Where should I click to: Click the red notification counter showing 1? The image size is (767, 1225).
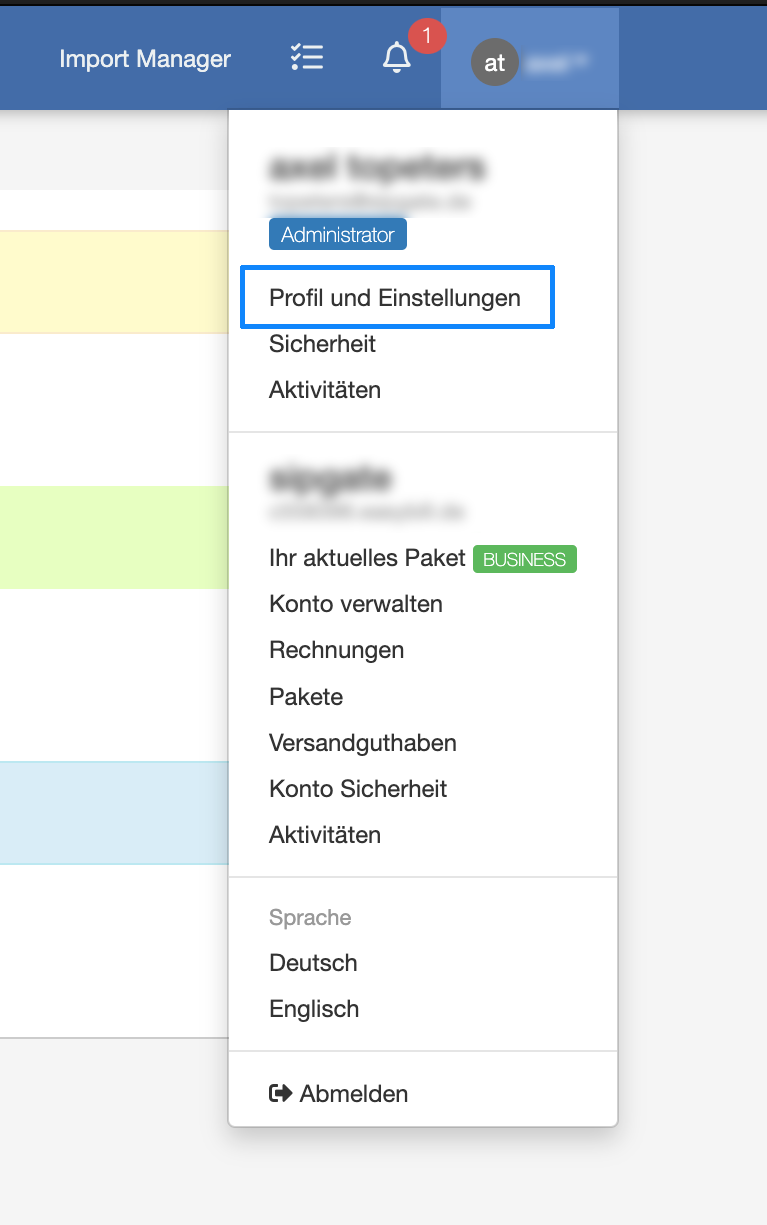point(426,35)
